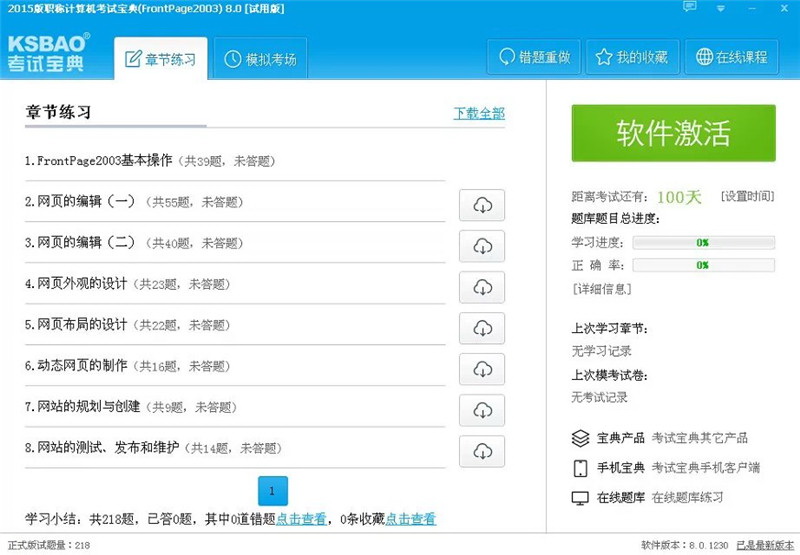Open 我的收藏 favorites

point(633,57)
